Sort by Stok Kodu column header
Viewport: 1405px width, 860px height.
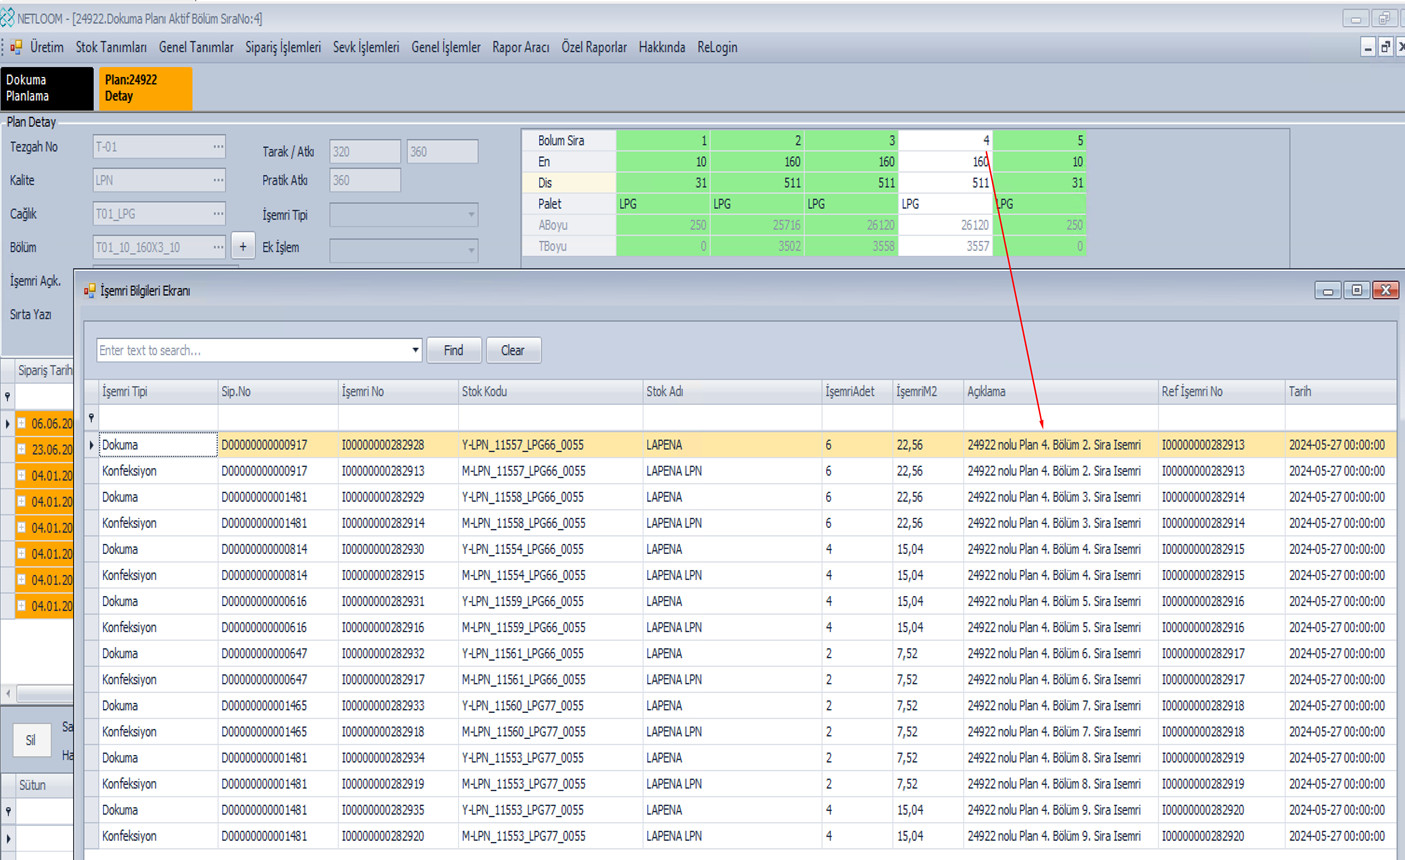[550, 392]
